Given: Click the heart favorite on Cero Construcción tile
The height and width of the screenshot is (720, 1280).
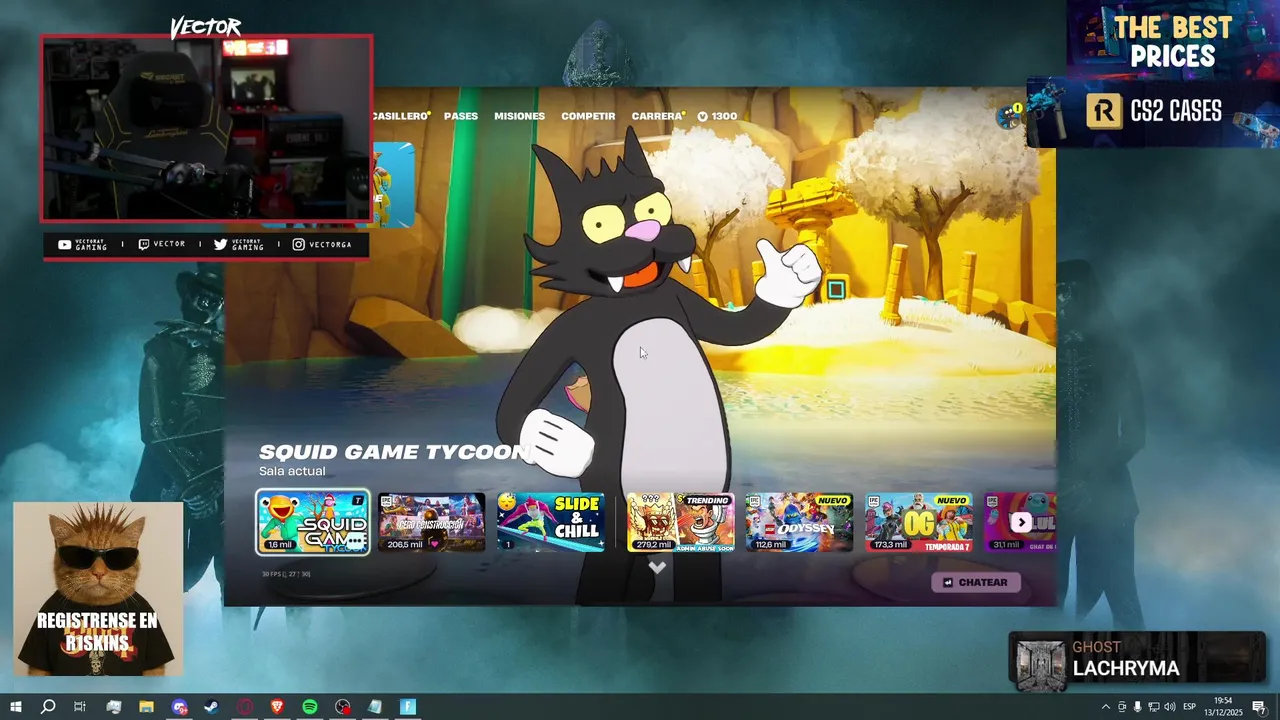Looking at the screenshot, I should click(435, 543).
